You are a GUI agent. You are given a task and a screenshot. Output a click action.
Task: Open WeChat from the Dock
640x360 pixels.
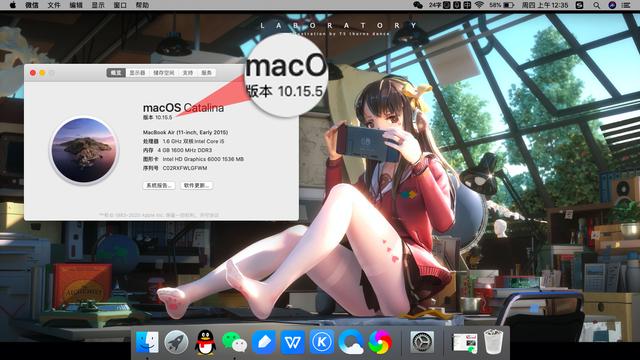(x=234, y=342)
